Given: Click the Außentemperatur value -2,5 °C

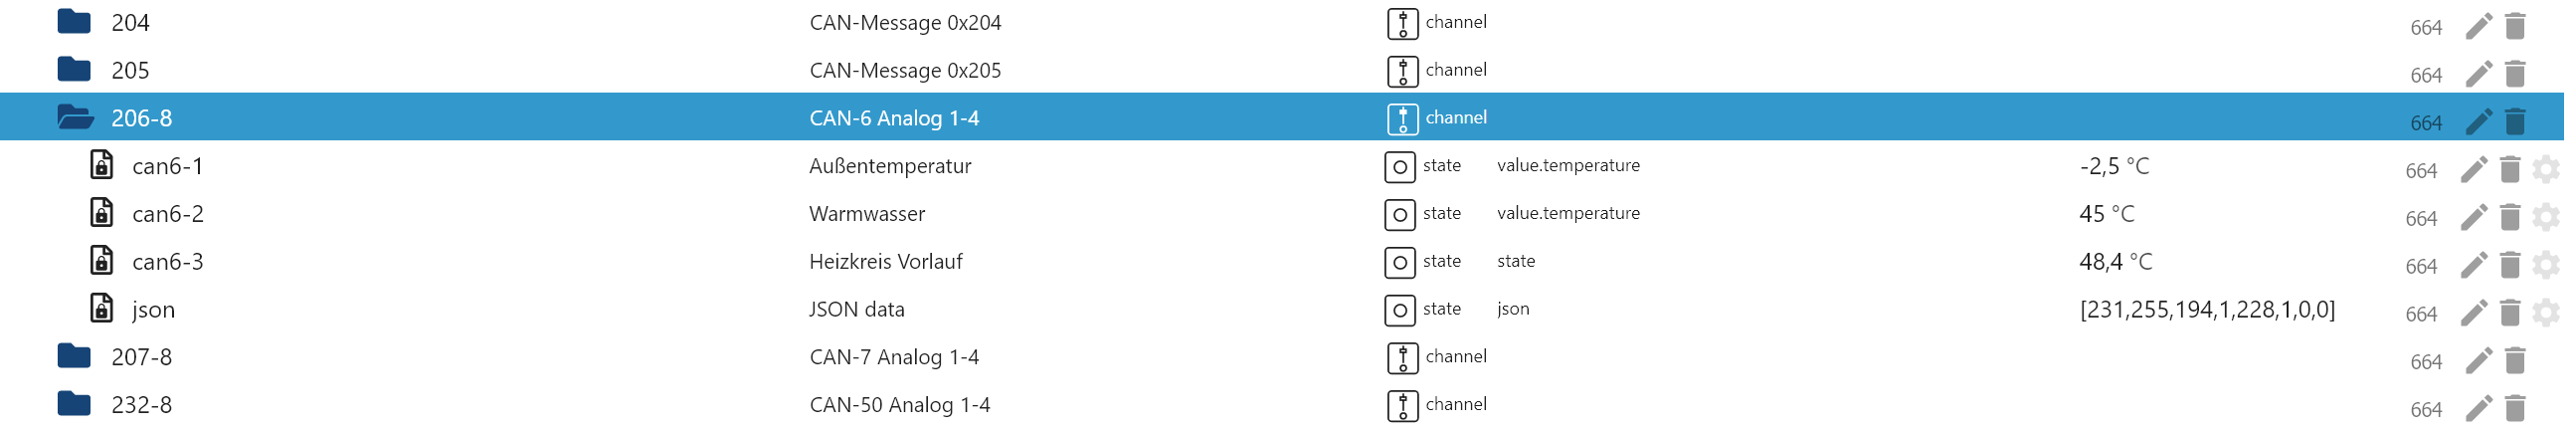Looking at the screenshot, I should [x=2114, y=166].
